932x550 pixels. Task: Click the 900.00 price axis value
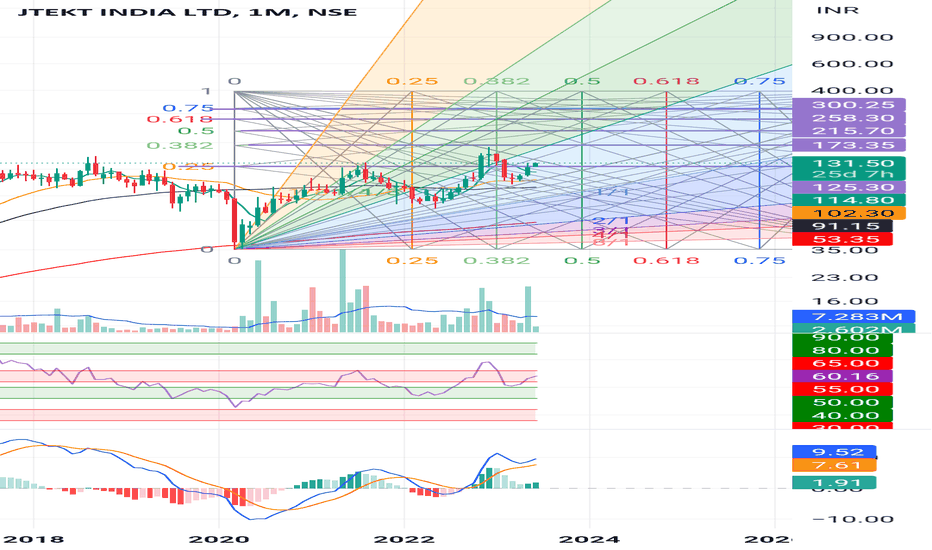(852, 37)
